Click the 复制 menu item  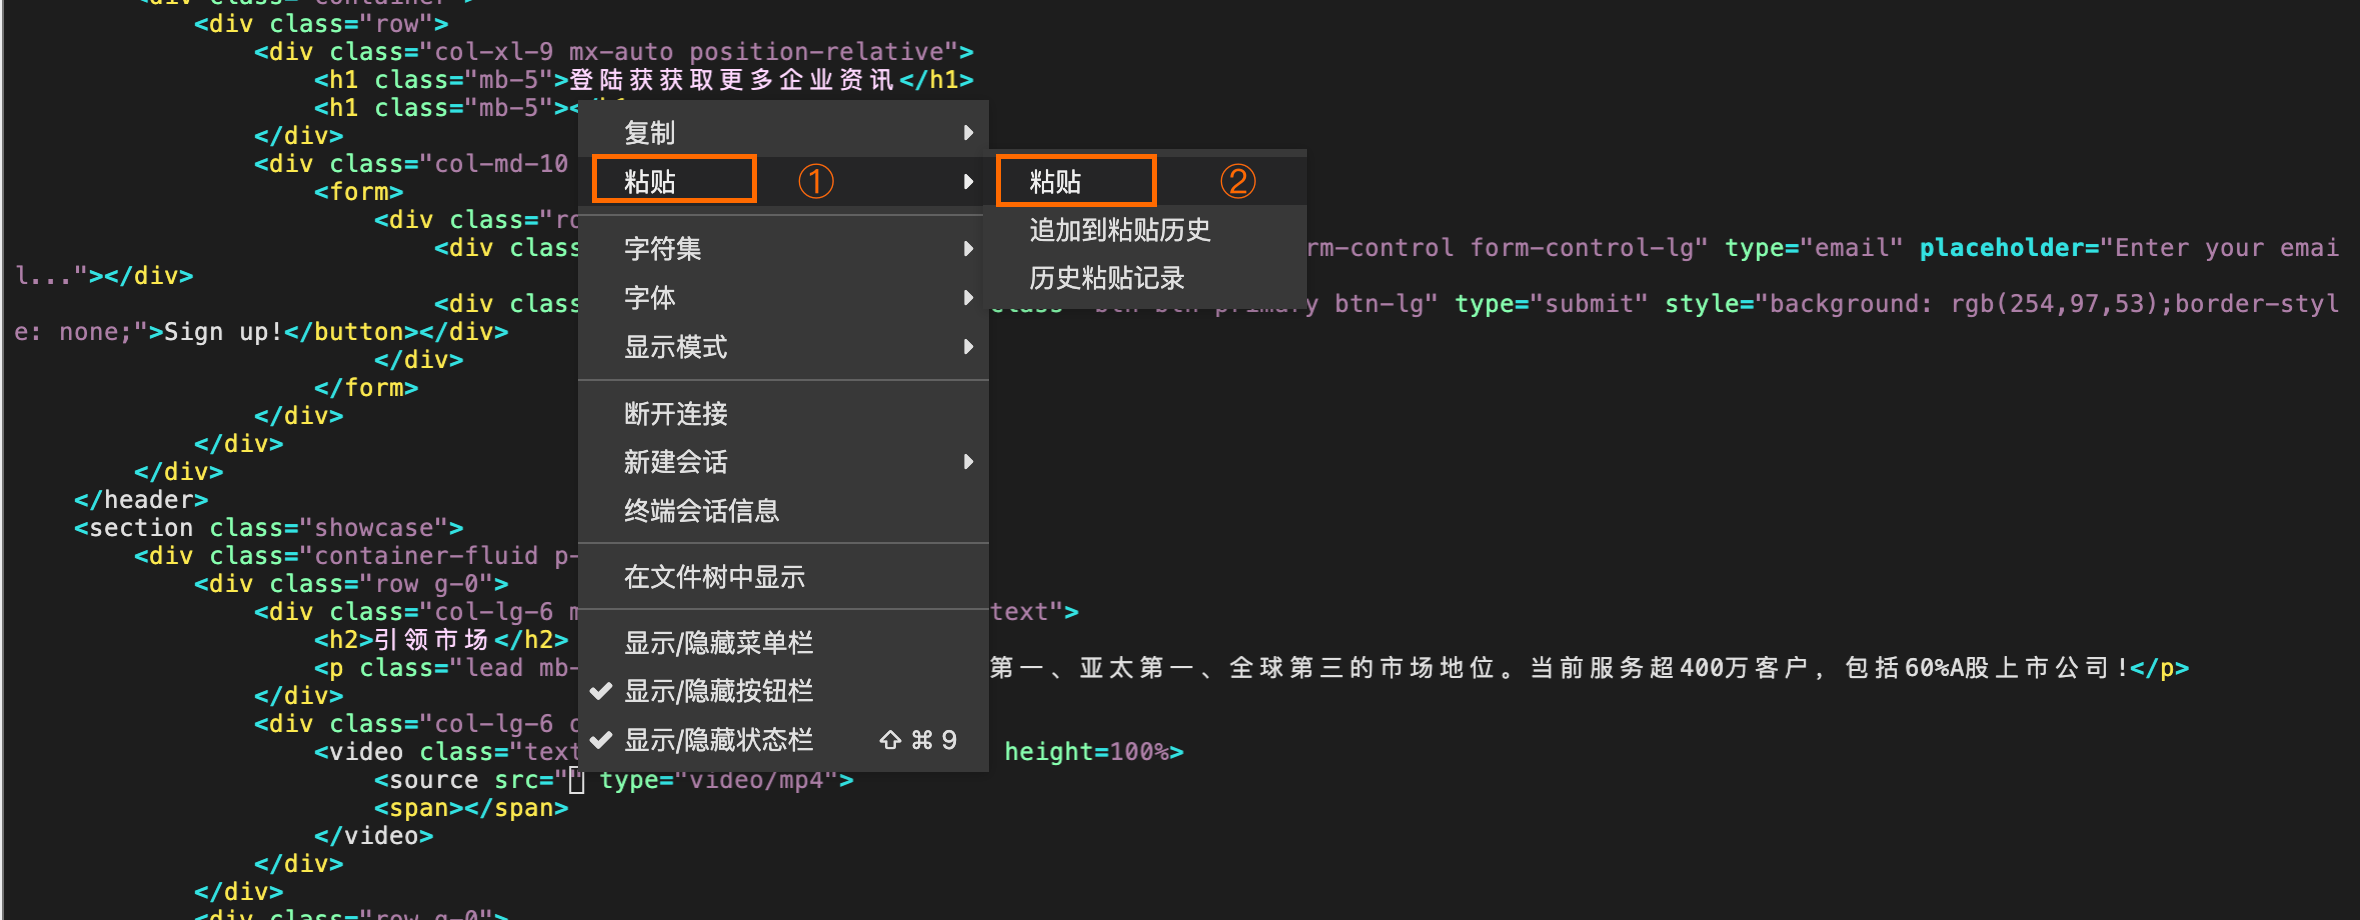(650, 133)
